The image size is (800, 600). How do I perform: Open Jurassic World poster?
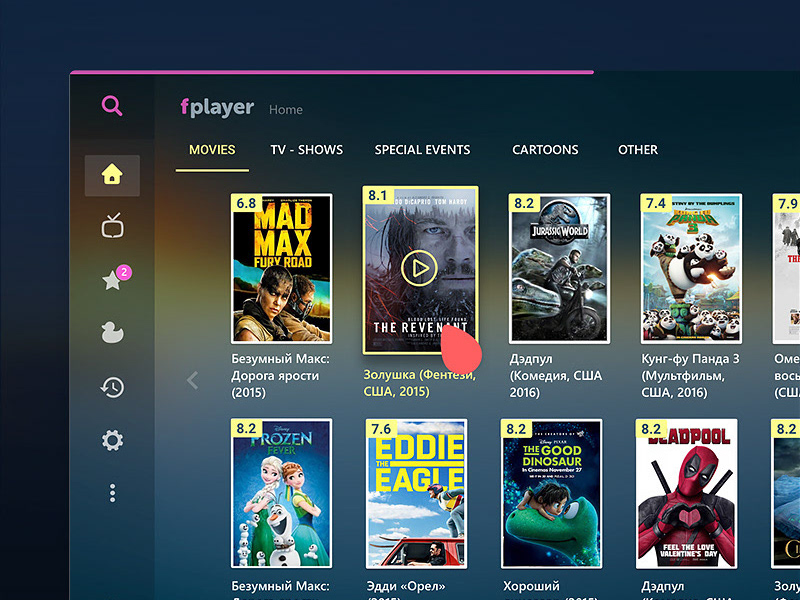[559, 268]
